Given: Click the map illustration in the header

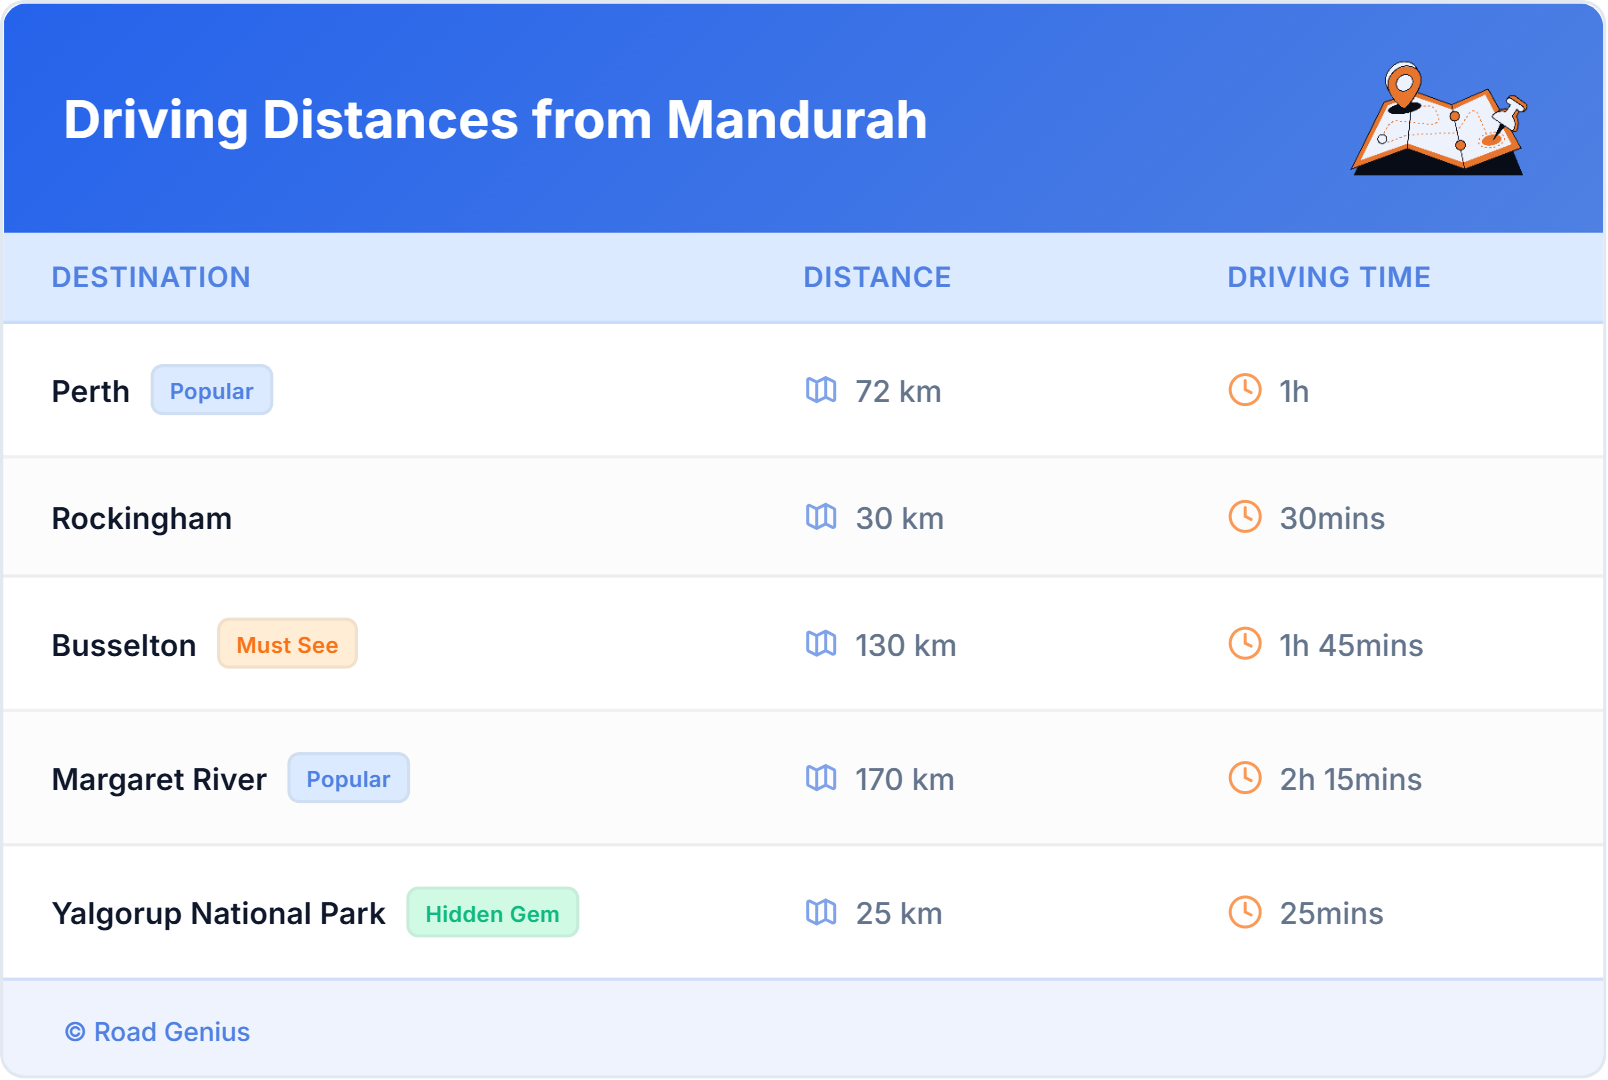Looking at the screenshot, I should click(x=1440, y=120).
